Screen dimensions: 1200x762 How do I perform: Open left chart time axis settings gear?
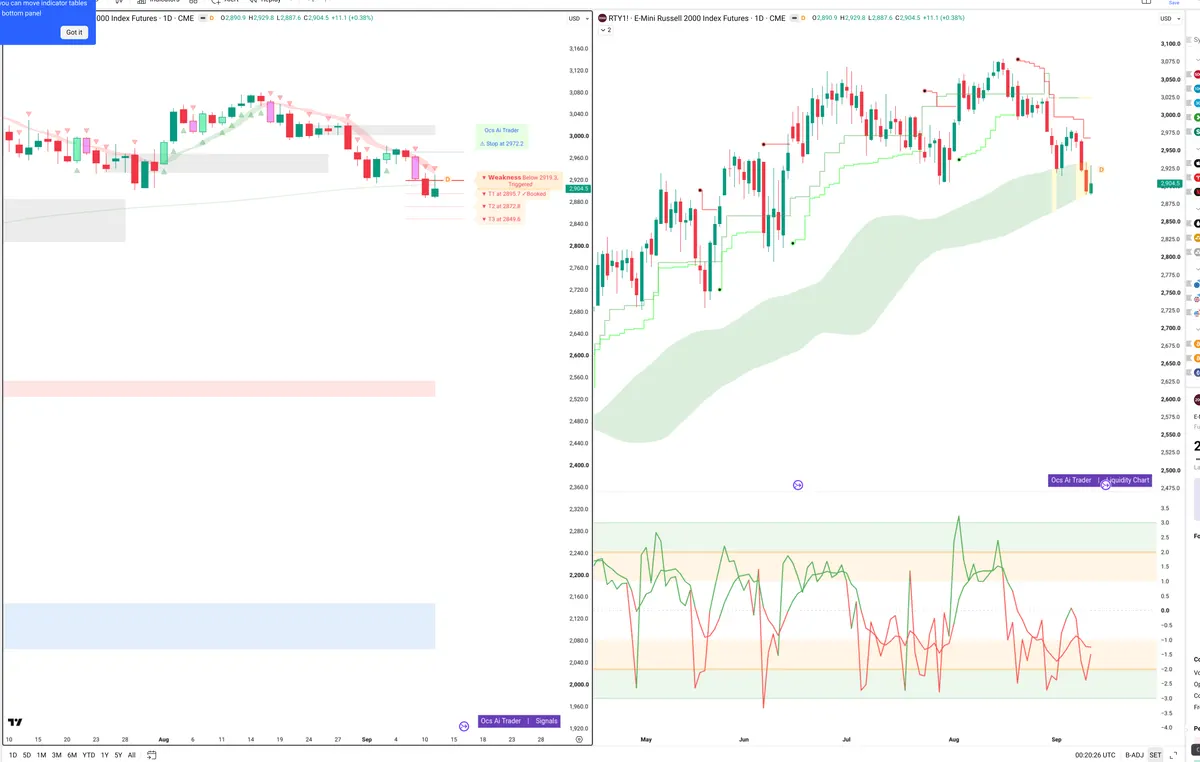pos(579,739)
